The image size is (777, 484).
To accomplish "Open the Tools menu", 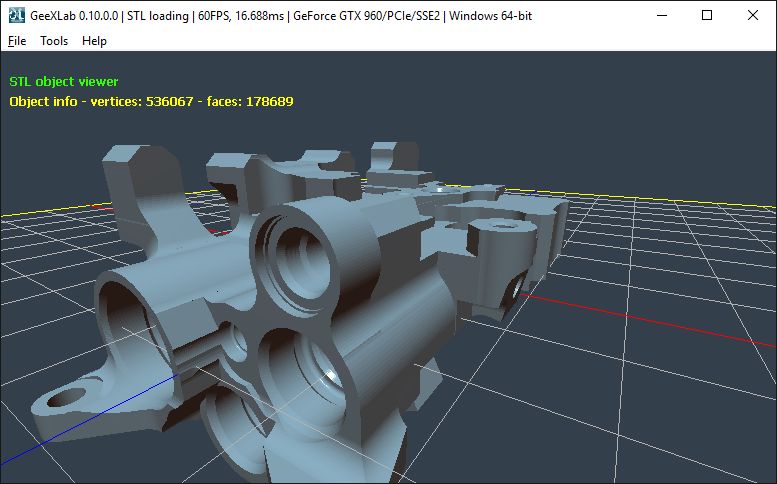I will coord(54,41).
